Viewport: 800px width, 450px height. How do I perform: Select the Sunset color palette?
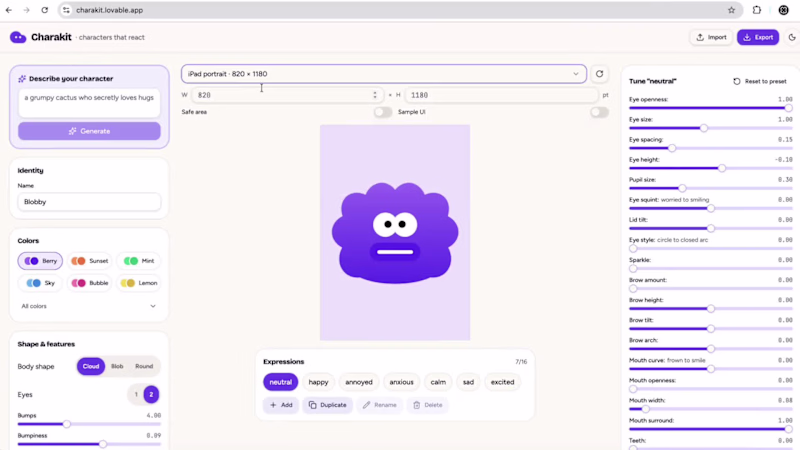(90, 261)
